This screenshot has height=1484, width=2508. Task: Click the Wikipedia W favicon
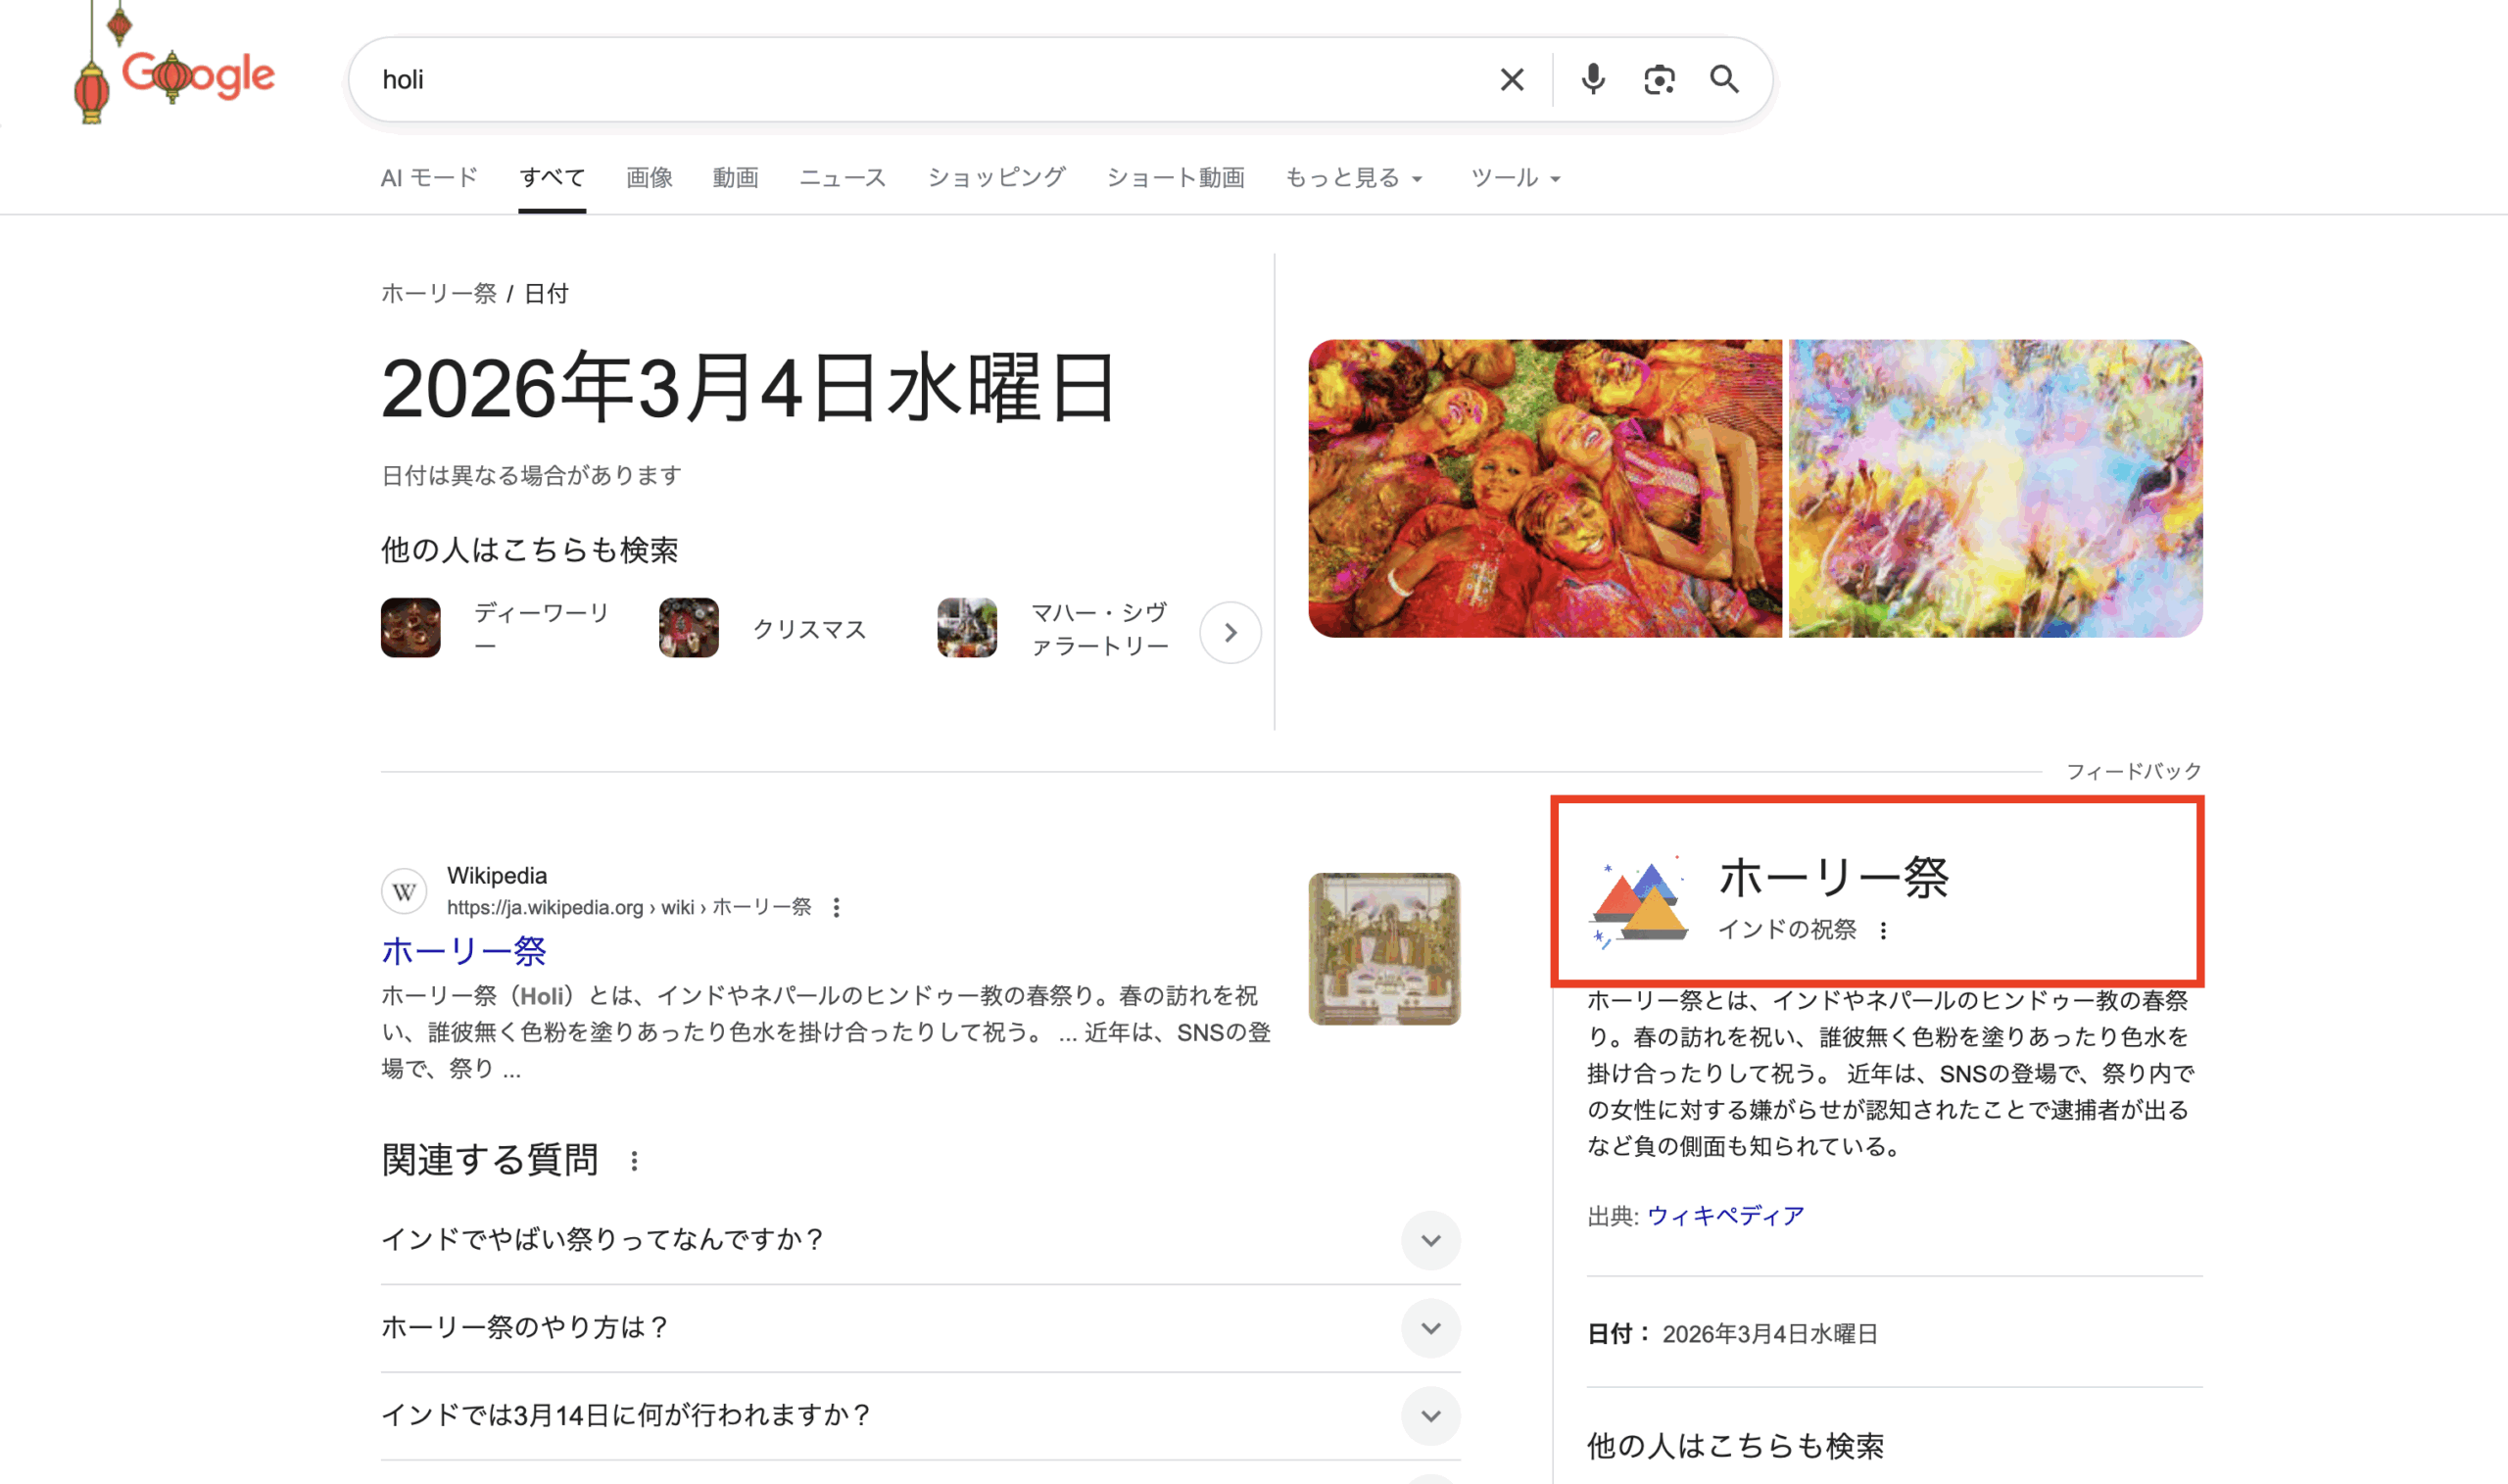pyautogui.click(x=404, y=891)
